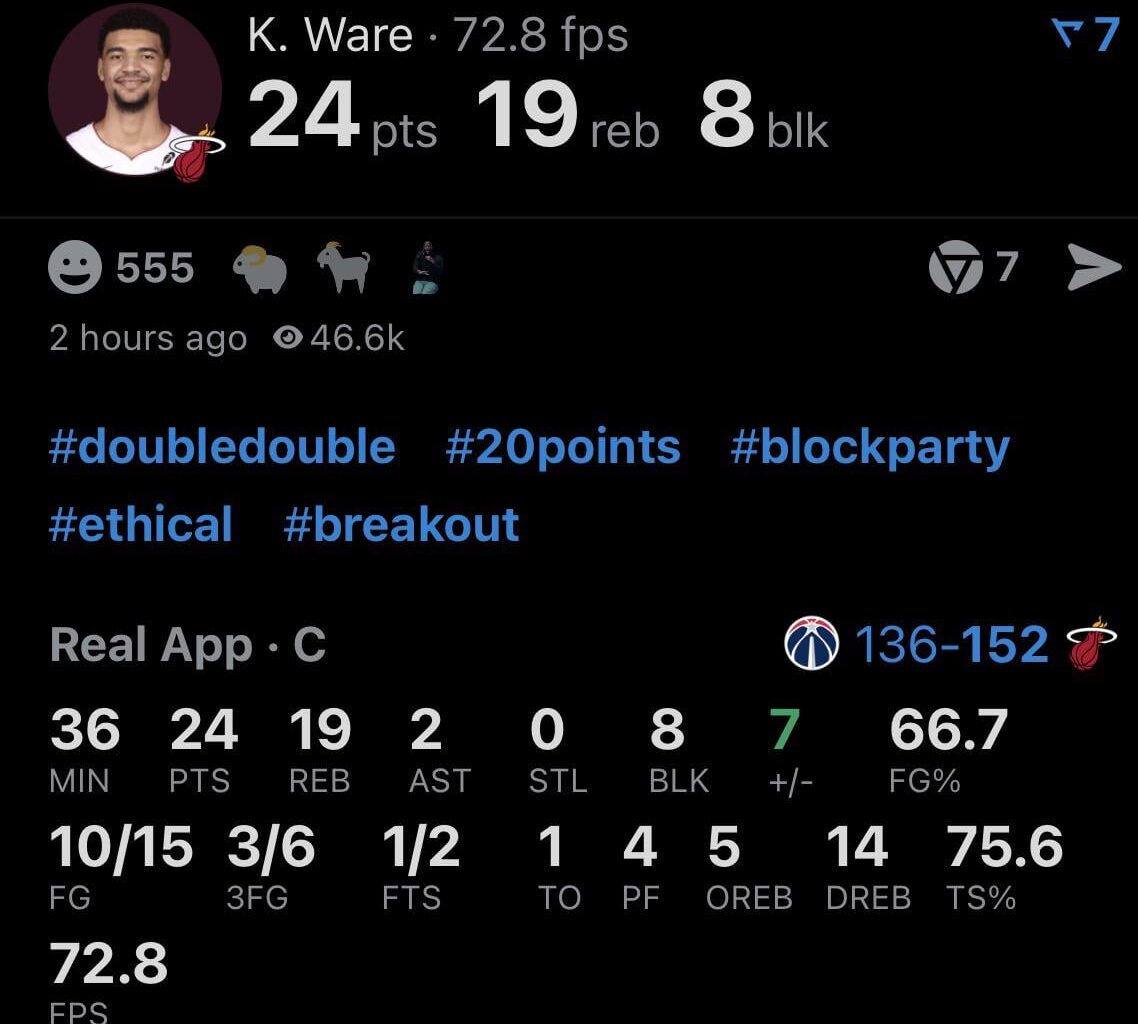Screen dimensions: 1138x1024
Task: Click the shield badge showing 7
Action: 957,266
